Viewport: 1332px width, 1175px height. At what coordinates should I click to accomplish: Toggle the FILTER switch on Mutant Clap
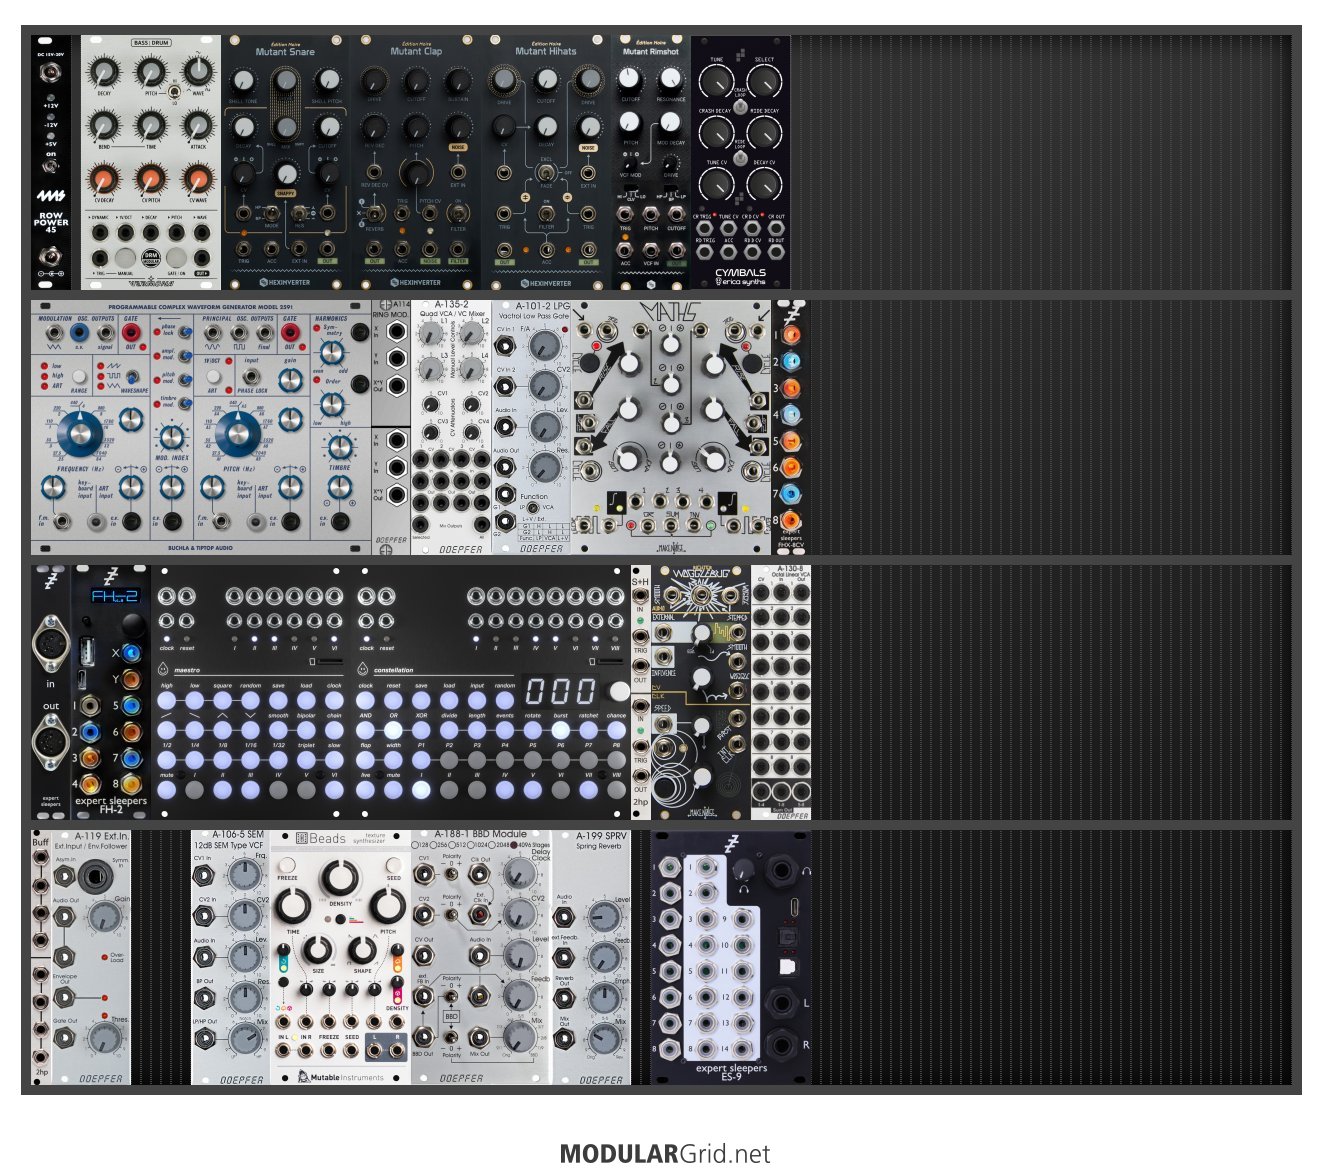click(459, 214)
